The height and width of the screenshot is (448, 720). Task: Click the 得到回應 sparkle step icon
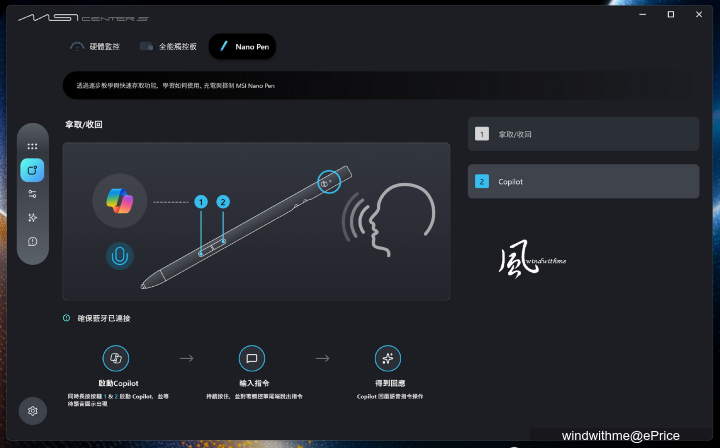pos(388,358)
